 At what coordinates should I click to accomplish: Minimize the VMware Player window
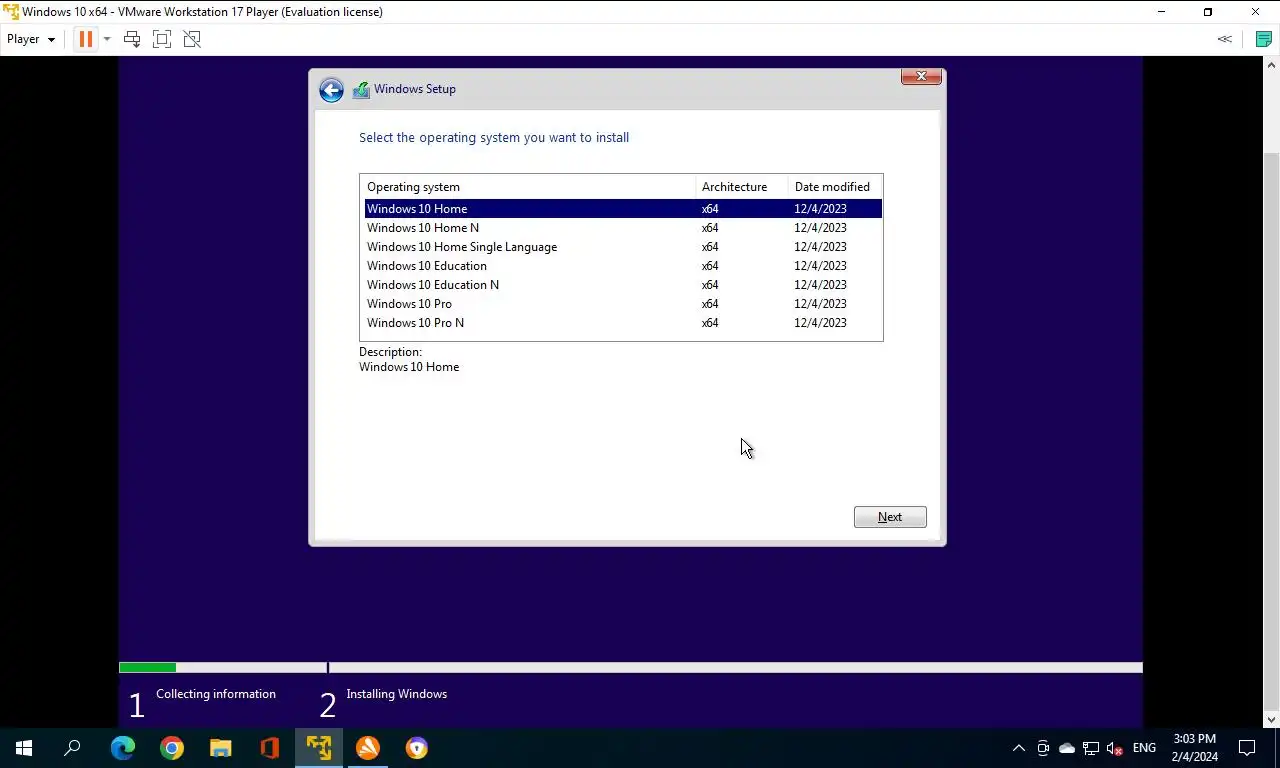(1161, 12)
